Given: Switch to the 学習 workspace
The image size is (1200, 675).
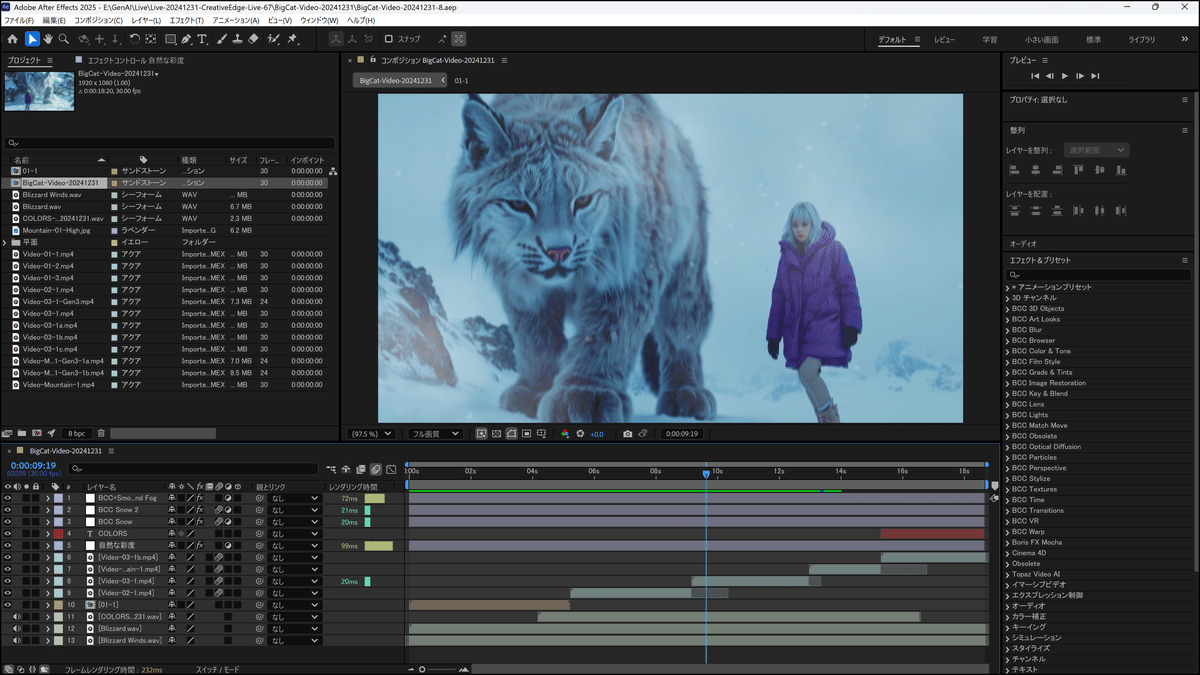Looking at the screenshot, I should 989,40.
